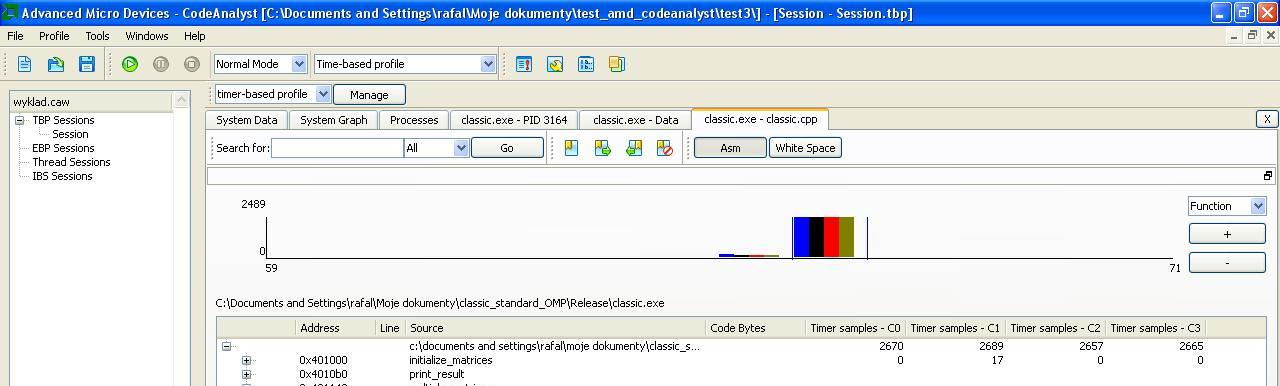Click the wyklad.caw project header
This screenshot has height=386, width=1280.
[x=92, y=102]
